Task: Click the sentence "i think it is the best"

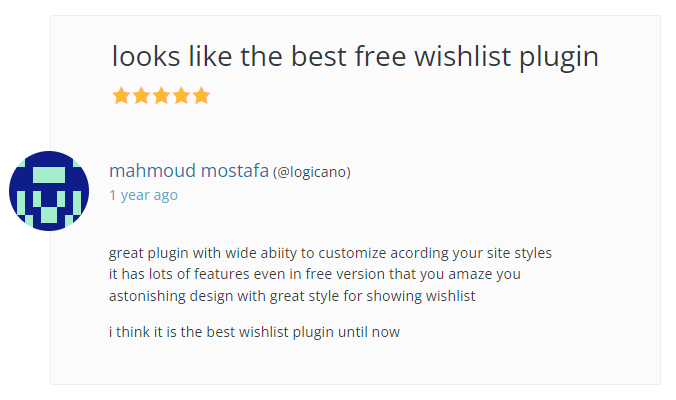Action: [254, 332]
